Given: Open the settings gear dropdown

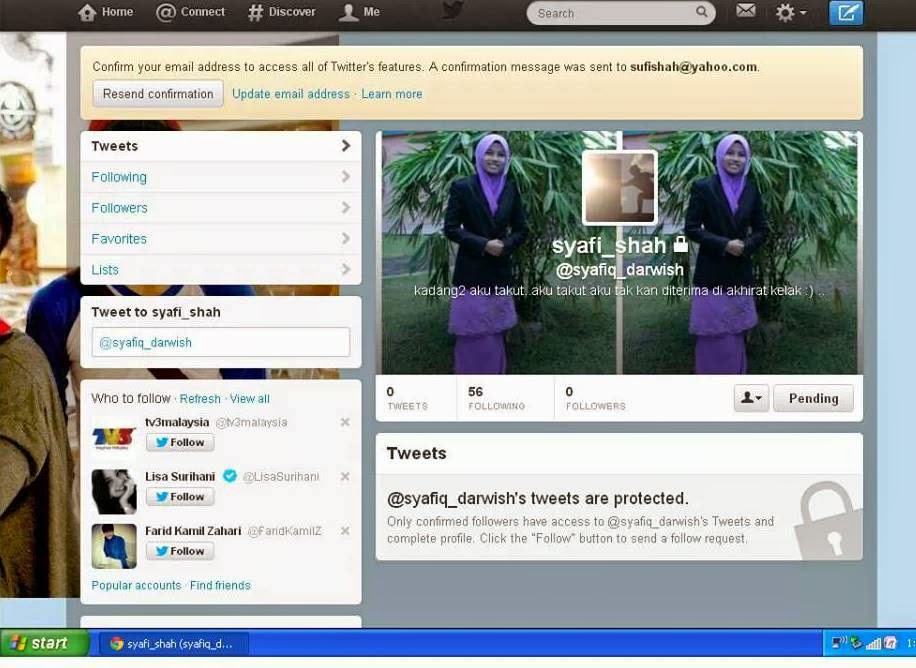Looking at the screenshot, I should (x=790, y=12).
